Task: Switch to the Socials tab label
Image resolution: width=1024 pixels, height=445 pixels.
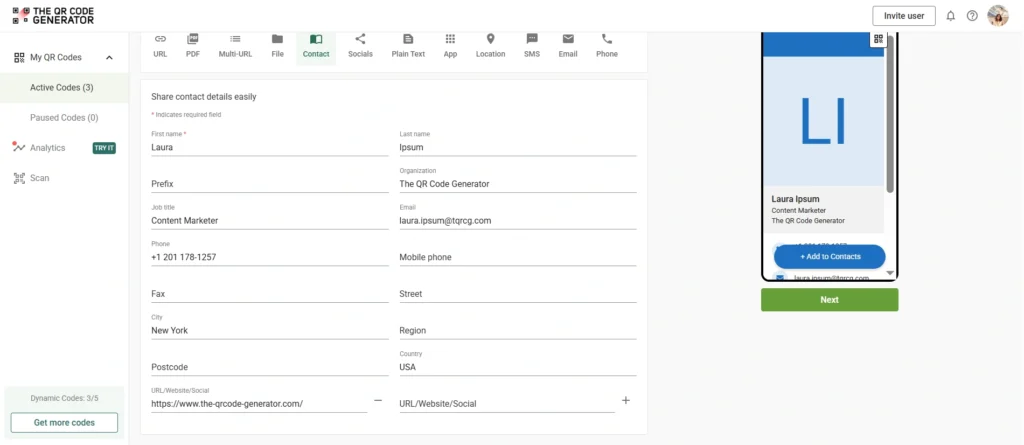Action: pos(360,54)
